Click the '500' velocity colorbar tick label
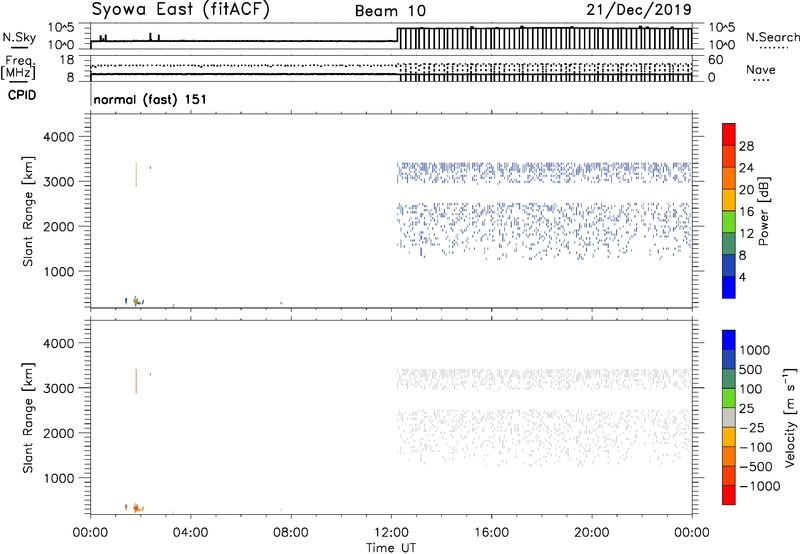 pos(751,370)
